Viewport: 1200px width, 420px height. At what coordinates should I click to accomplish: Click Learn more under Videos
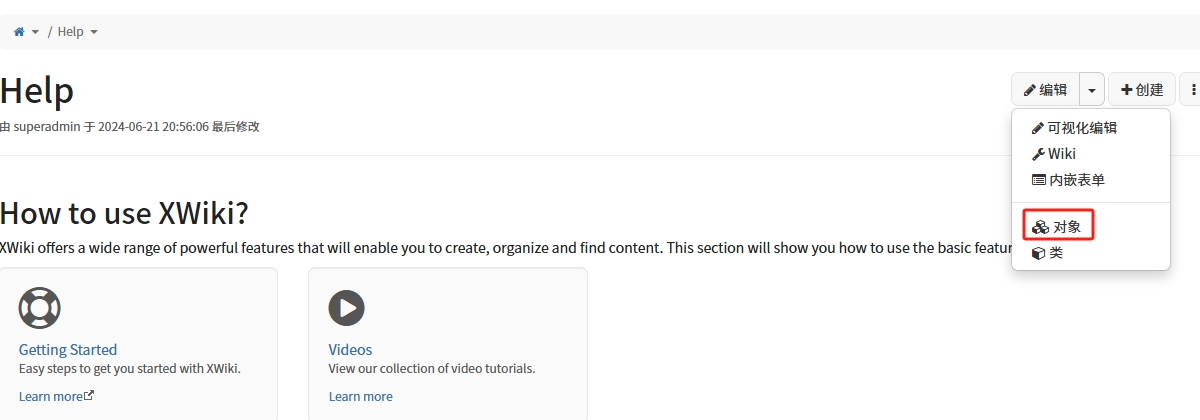coord(360,396)
